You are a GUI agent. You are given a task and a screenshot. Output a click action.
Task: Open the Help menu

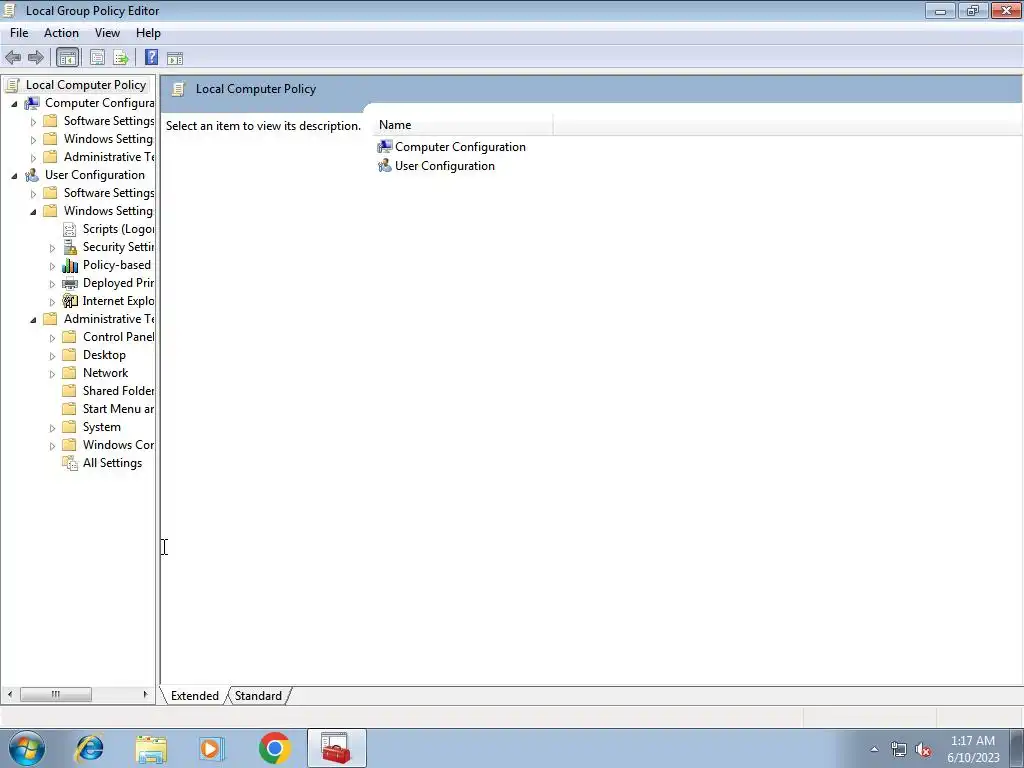[148, 33]
